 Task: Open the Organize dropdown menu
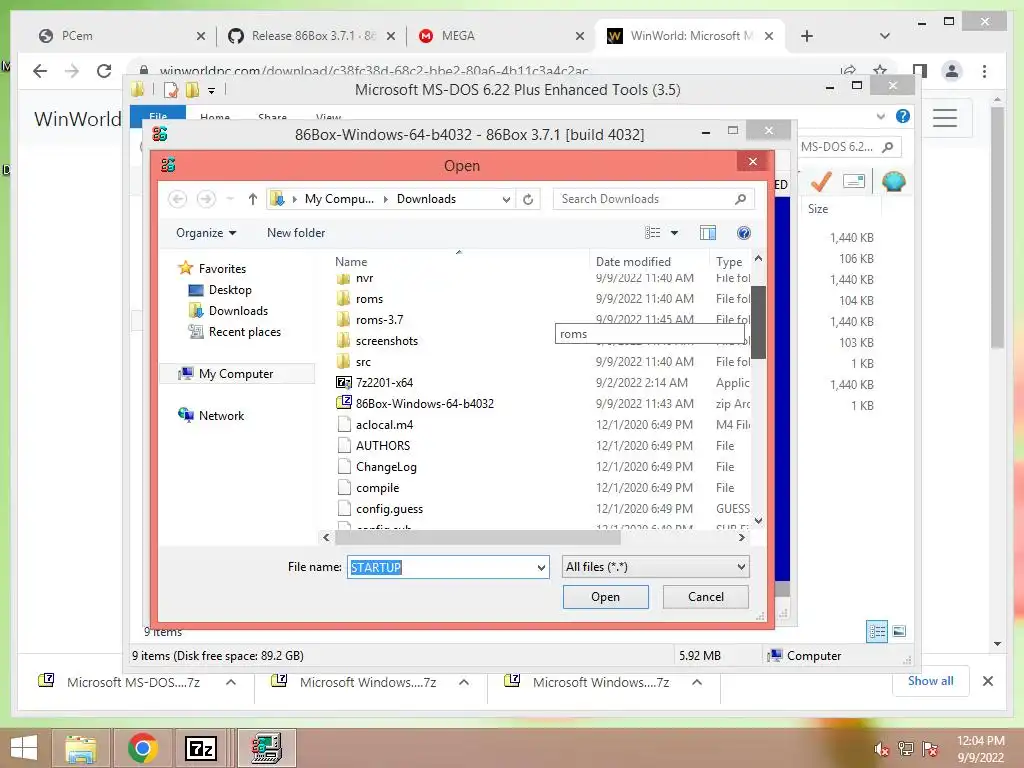click(x=206, y=232)
